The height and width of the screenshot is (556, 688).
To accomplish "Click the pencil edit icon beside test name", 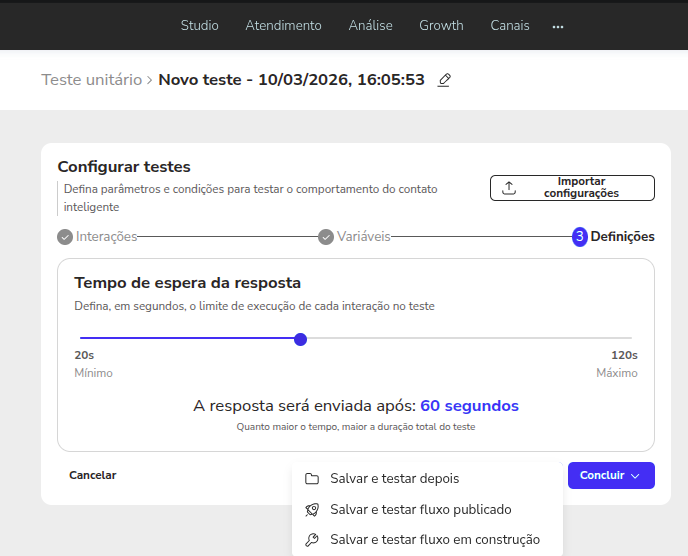I will pyautogui.click(x=444, y=80).
